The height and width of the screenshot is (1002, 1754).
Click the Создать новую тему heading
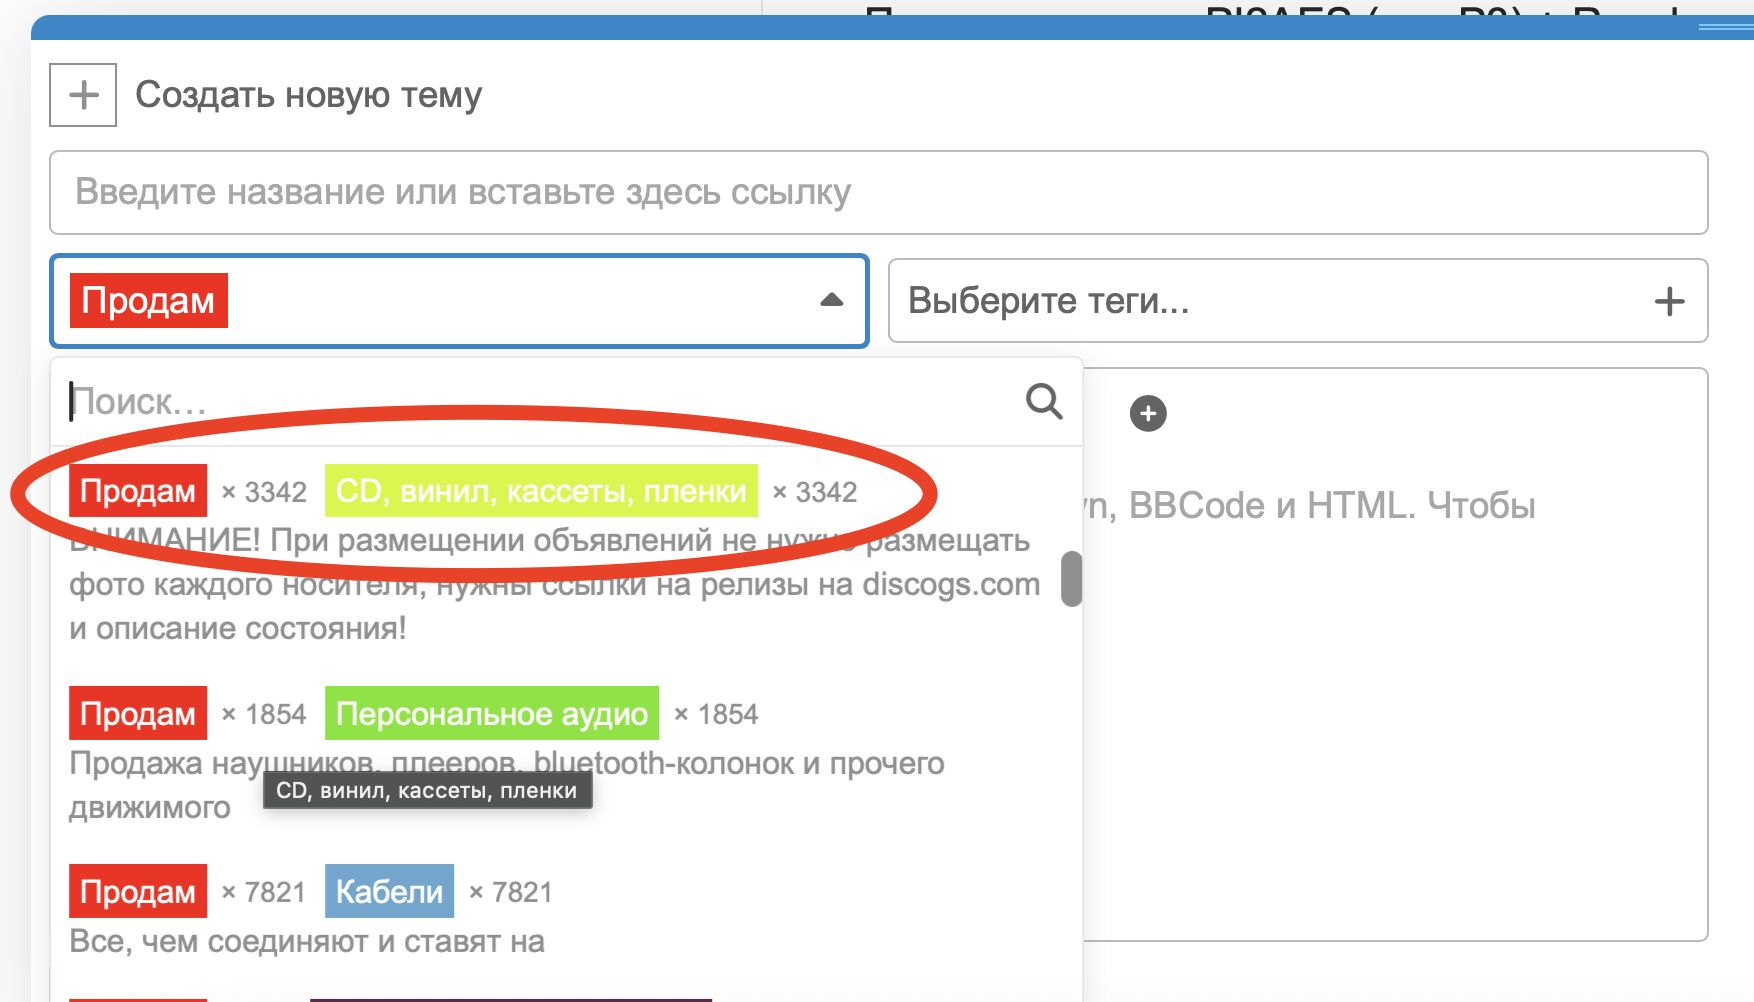(308, 95)
